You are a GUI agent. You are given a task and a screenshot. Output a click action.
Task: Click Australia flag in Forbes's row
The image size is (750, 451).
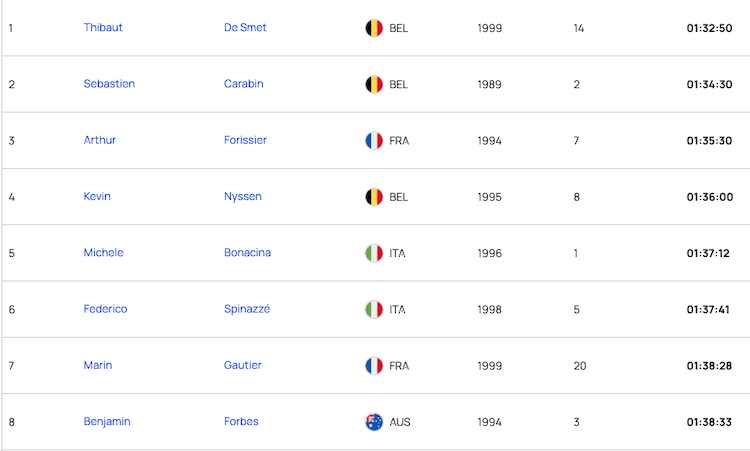point(374,422)
